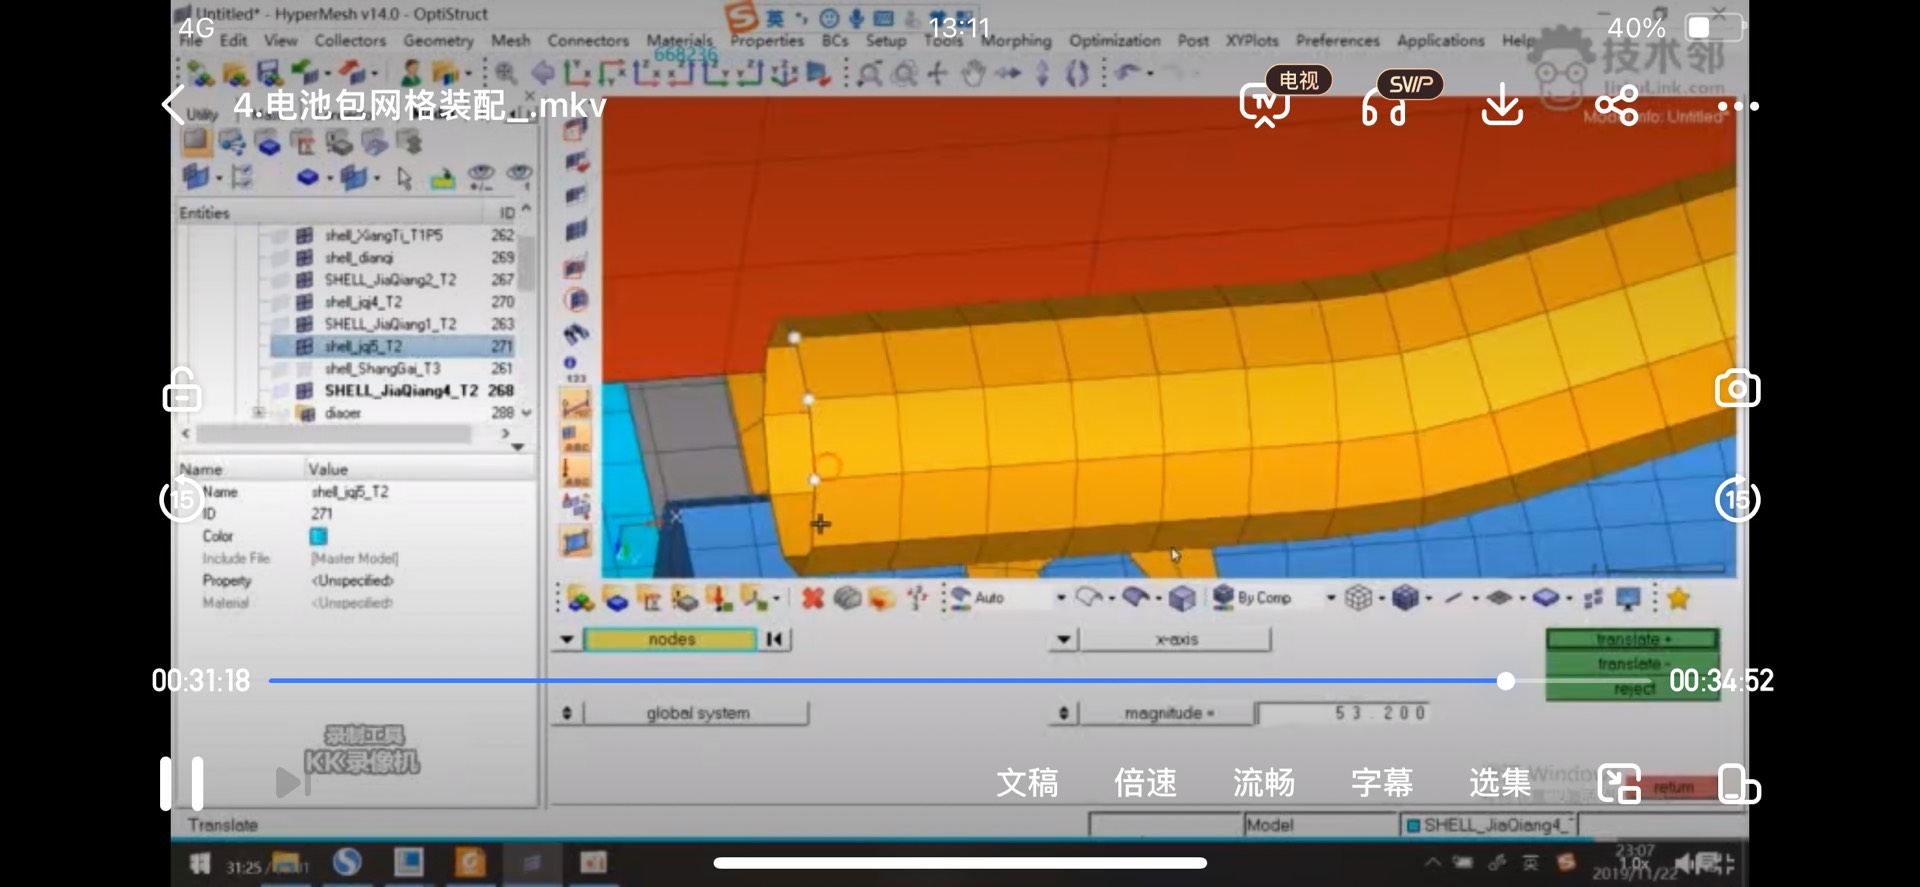Viewport: 1920px width, 887px height.
Task: Go back using the video player arrow
Action: point(173,105)
